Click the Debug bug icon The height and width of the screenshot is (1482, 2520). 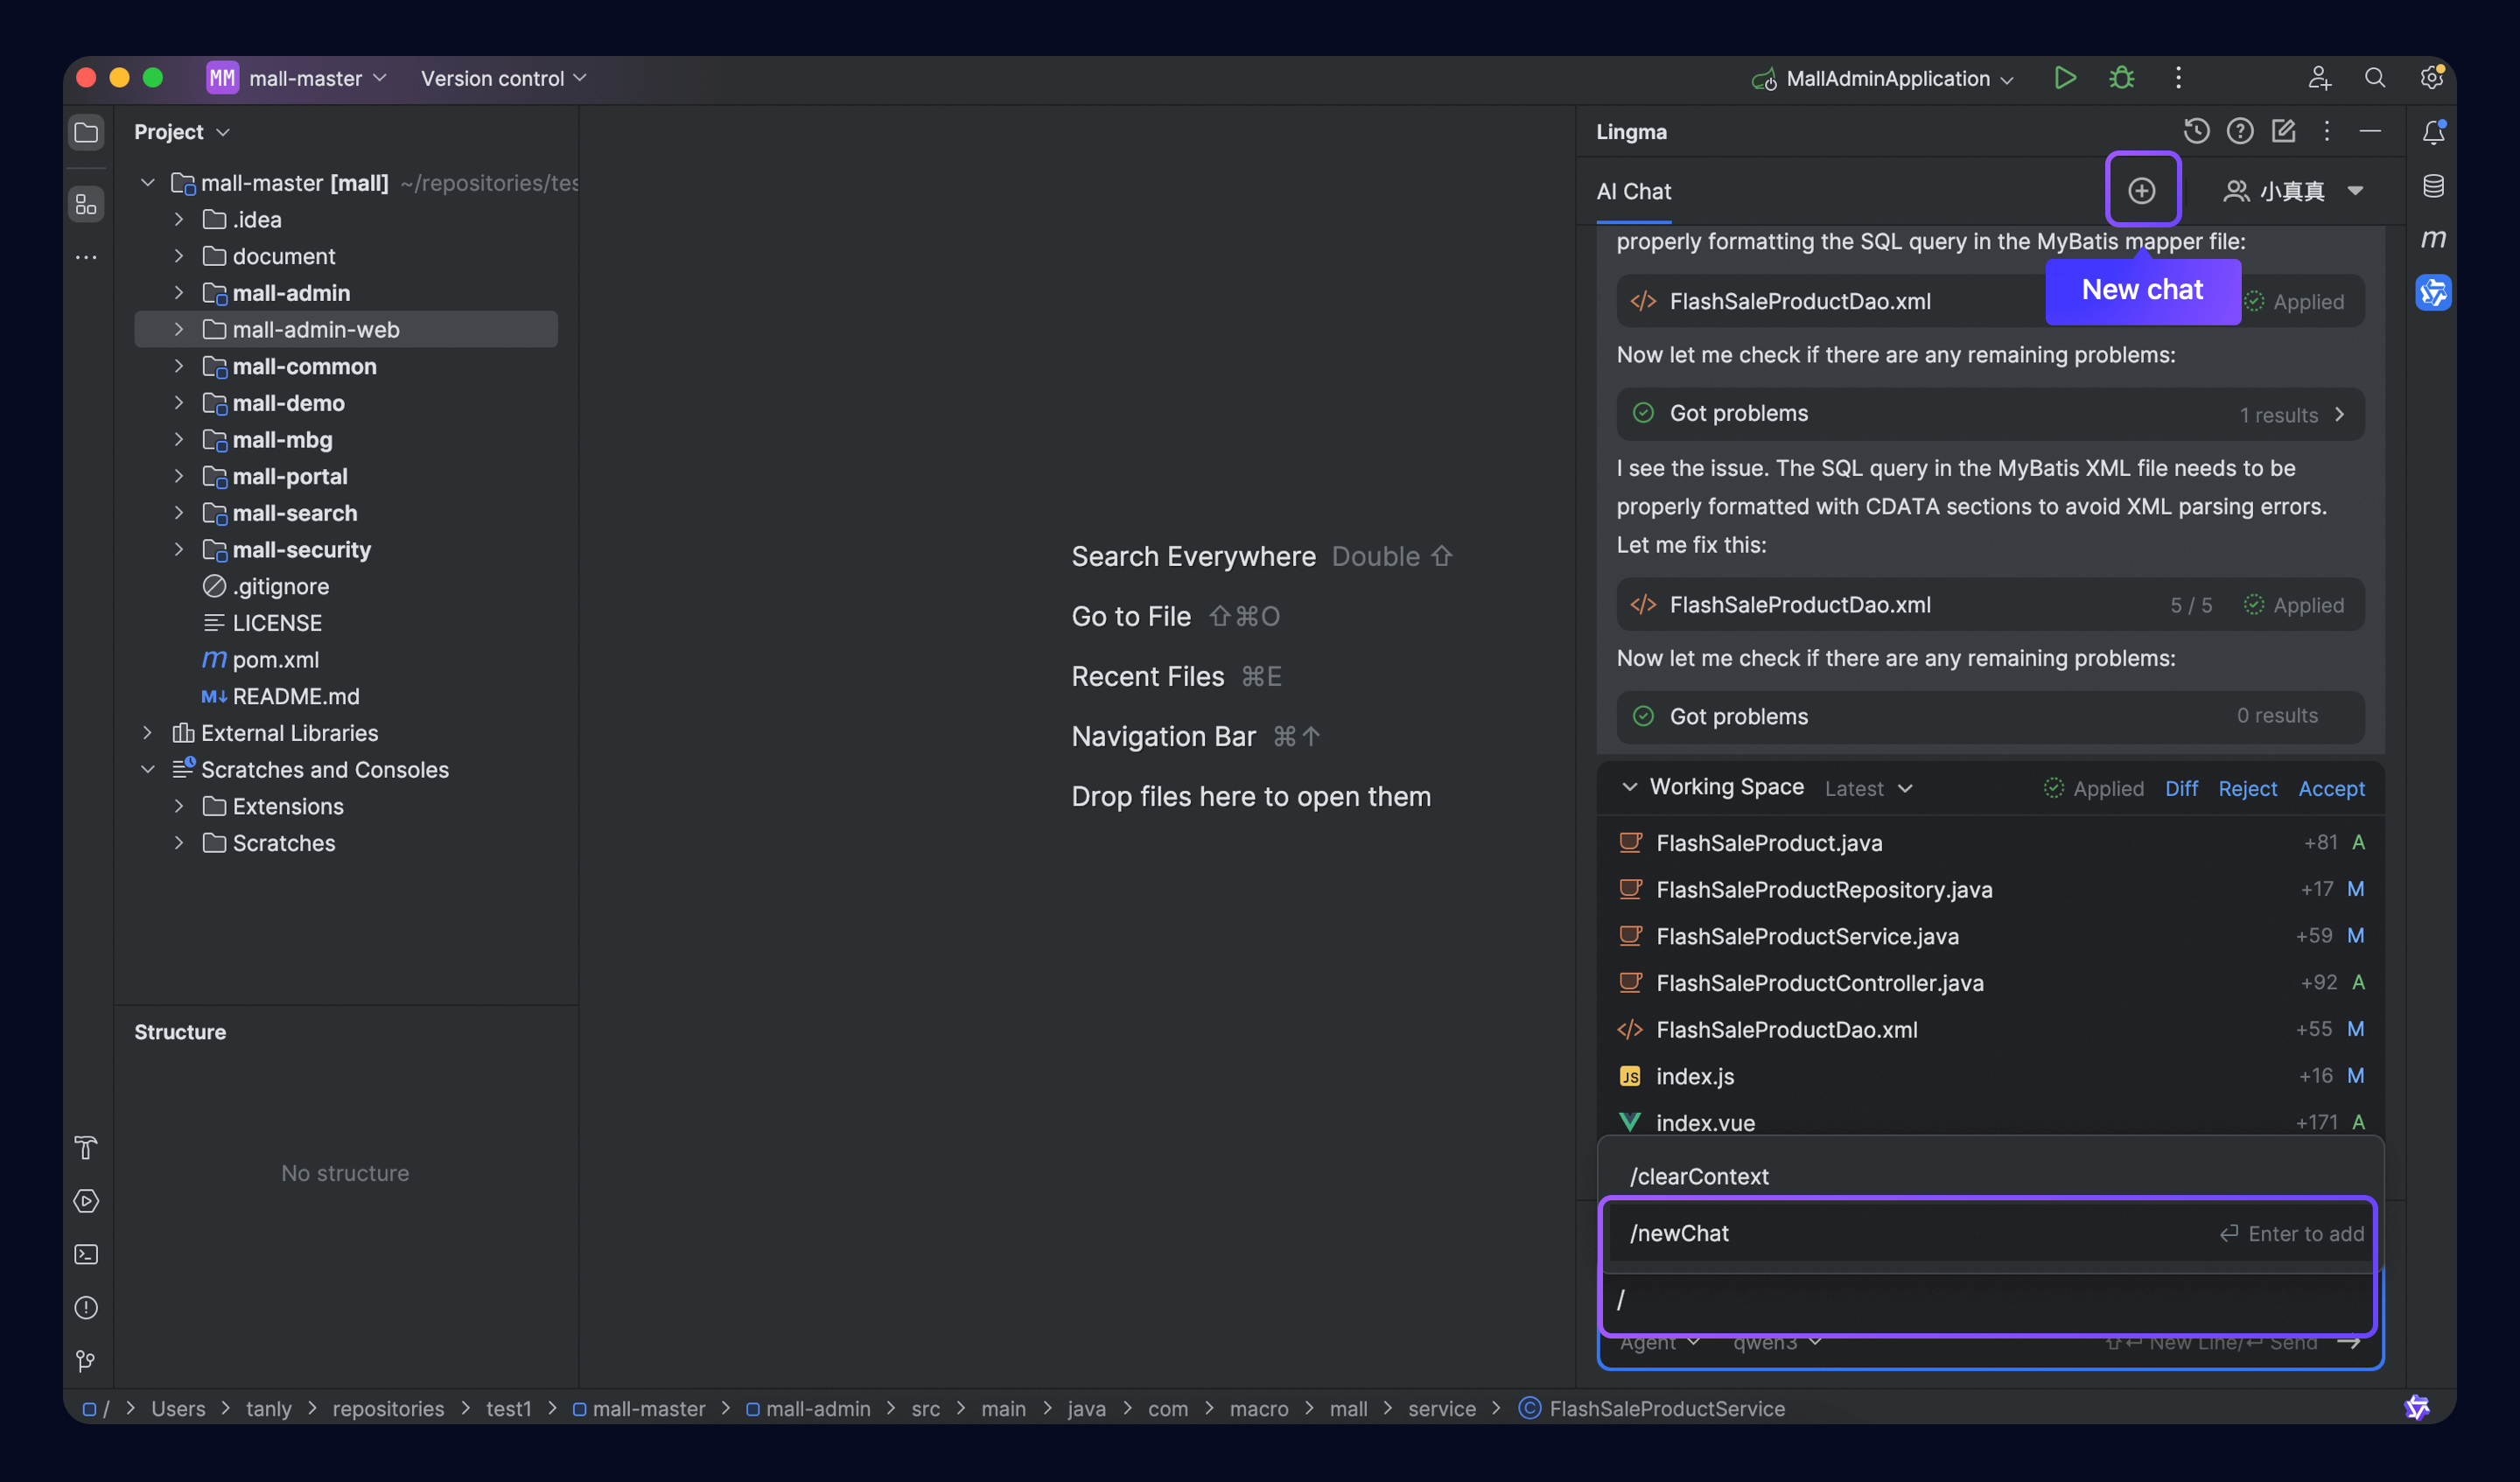(2121, 78)
